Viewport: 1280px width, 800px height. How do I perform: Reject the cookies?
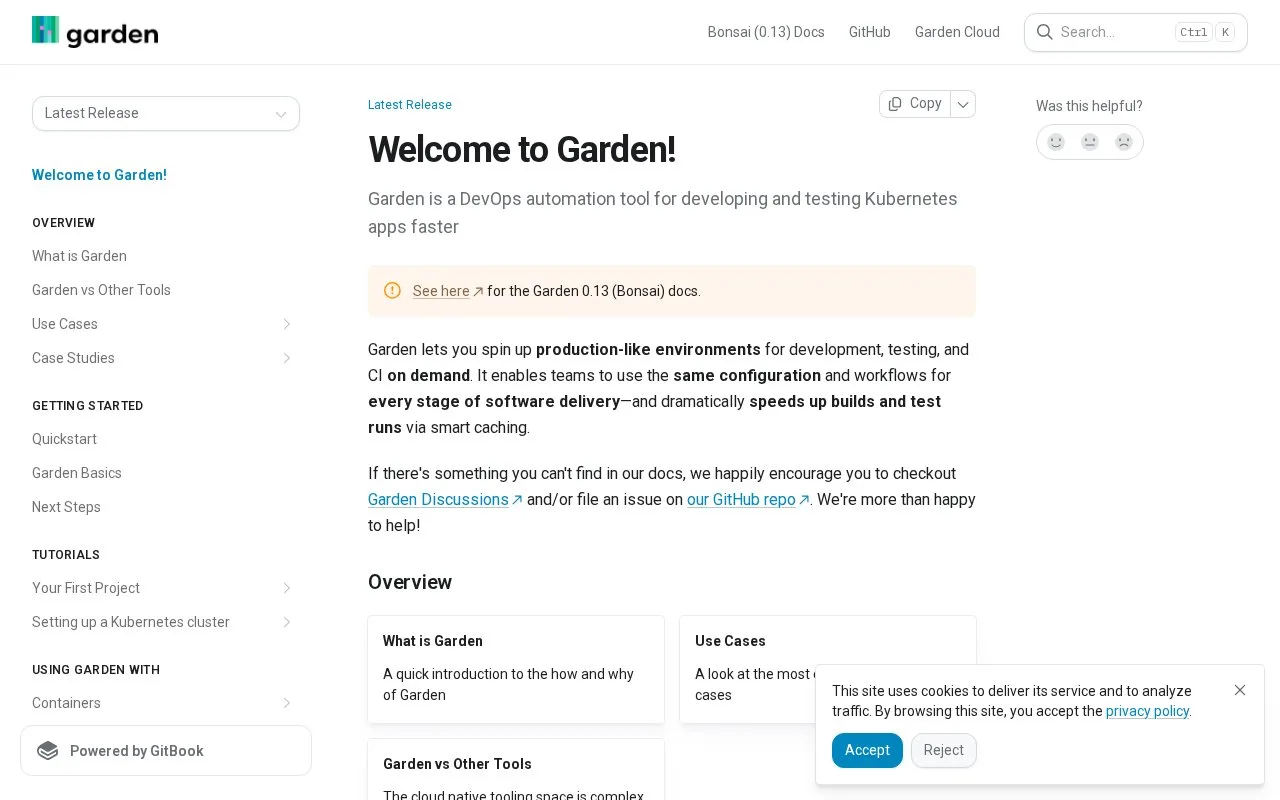[x=944, y=750]
